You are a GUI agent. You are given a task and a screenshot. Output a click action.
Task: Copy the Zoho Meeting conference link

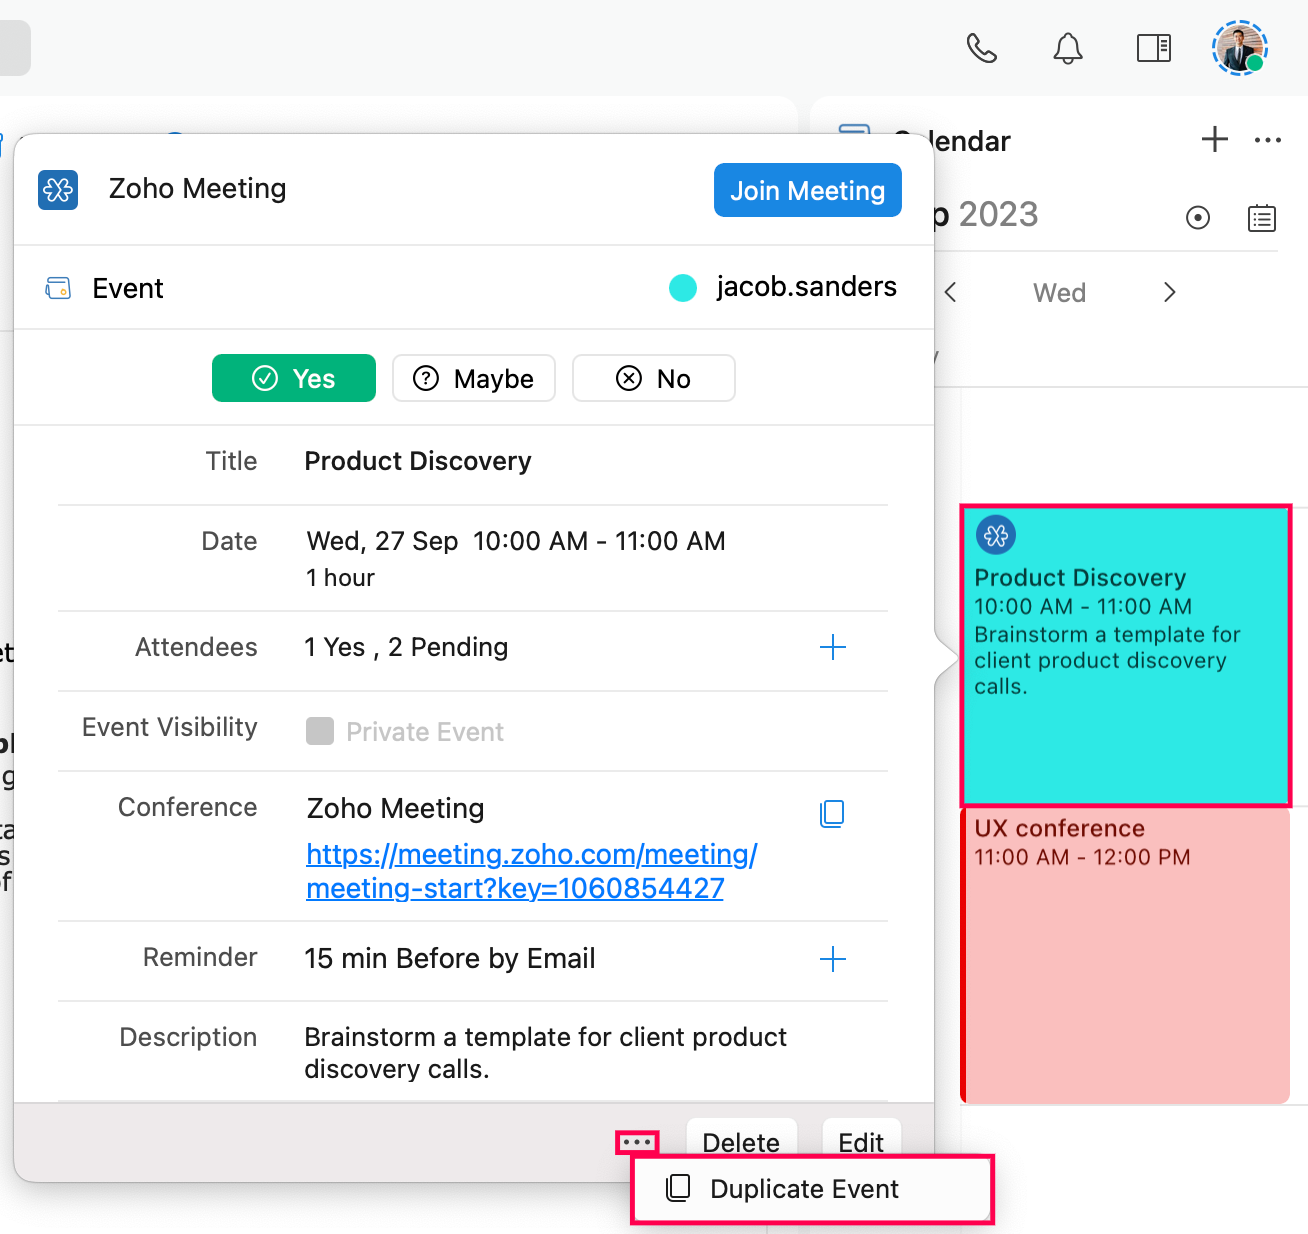832,813
